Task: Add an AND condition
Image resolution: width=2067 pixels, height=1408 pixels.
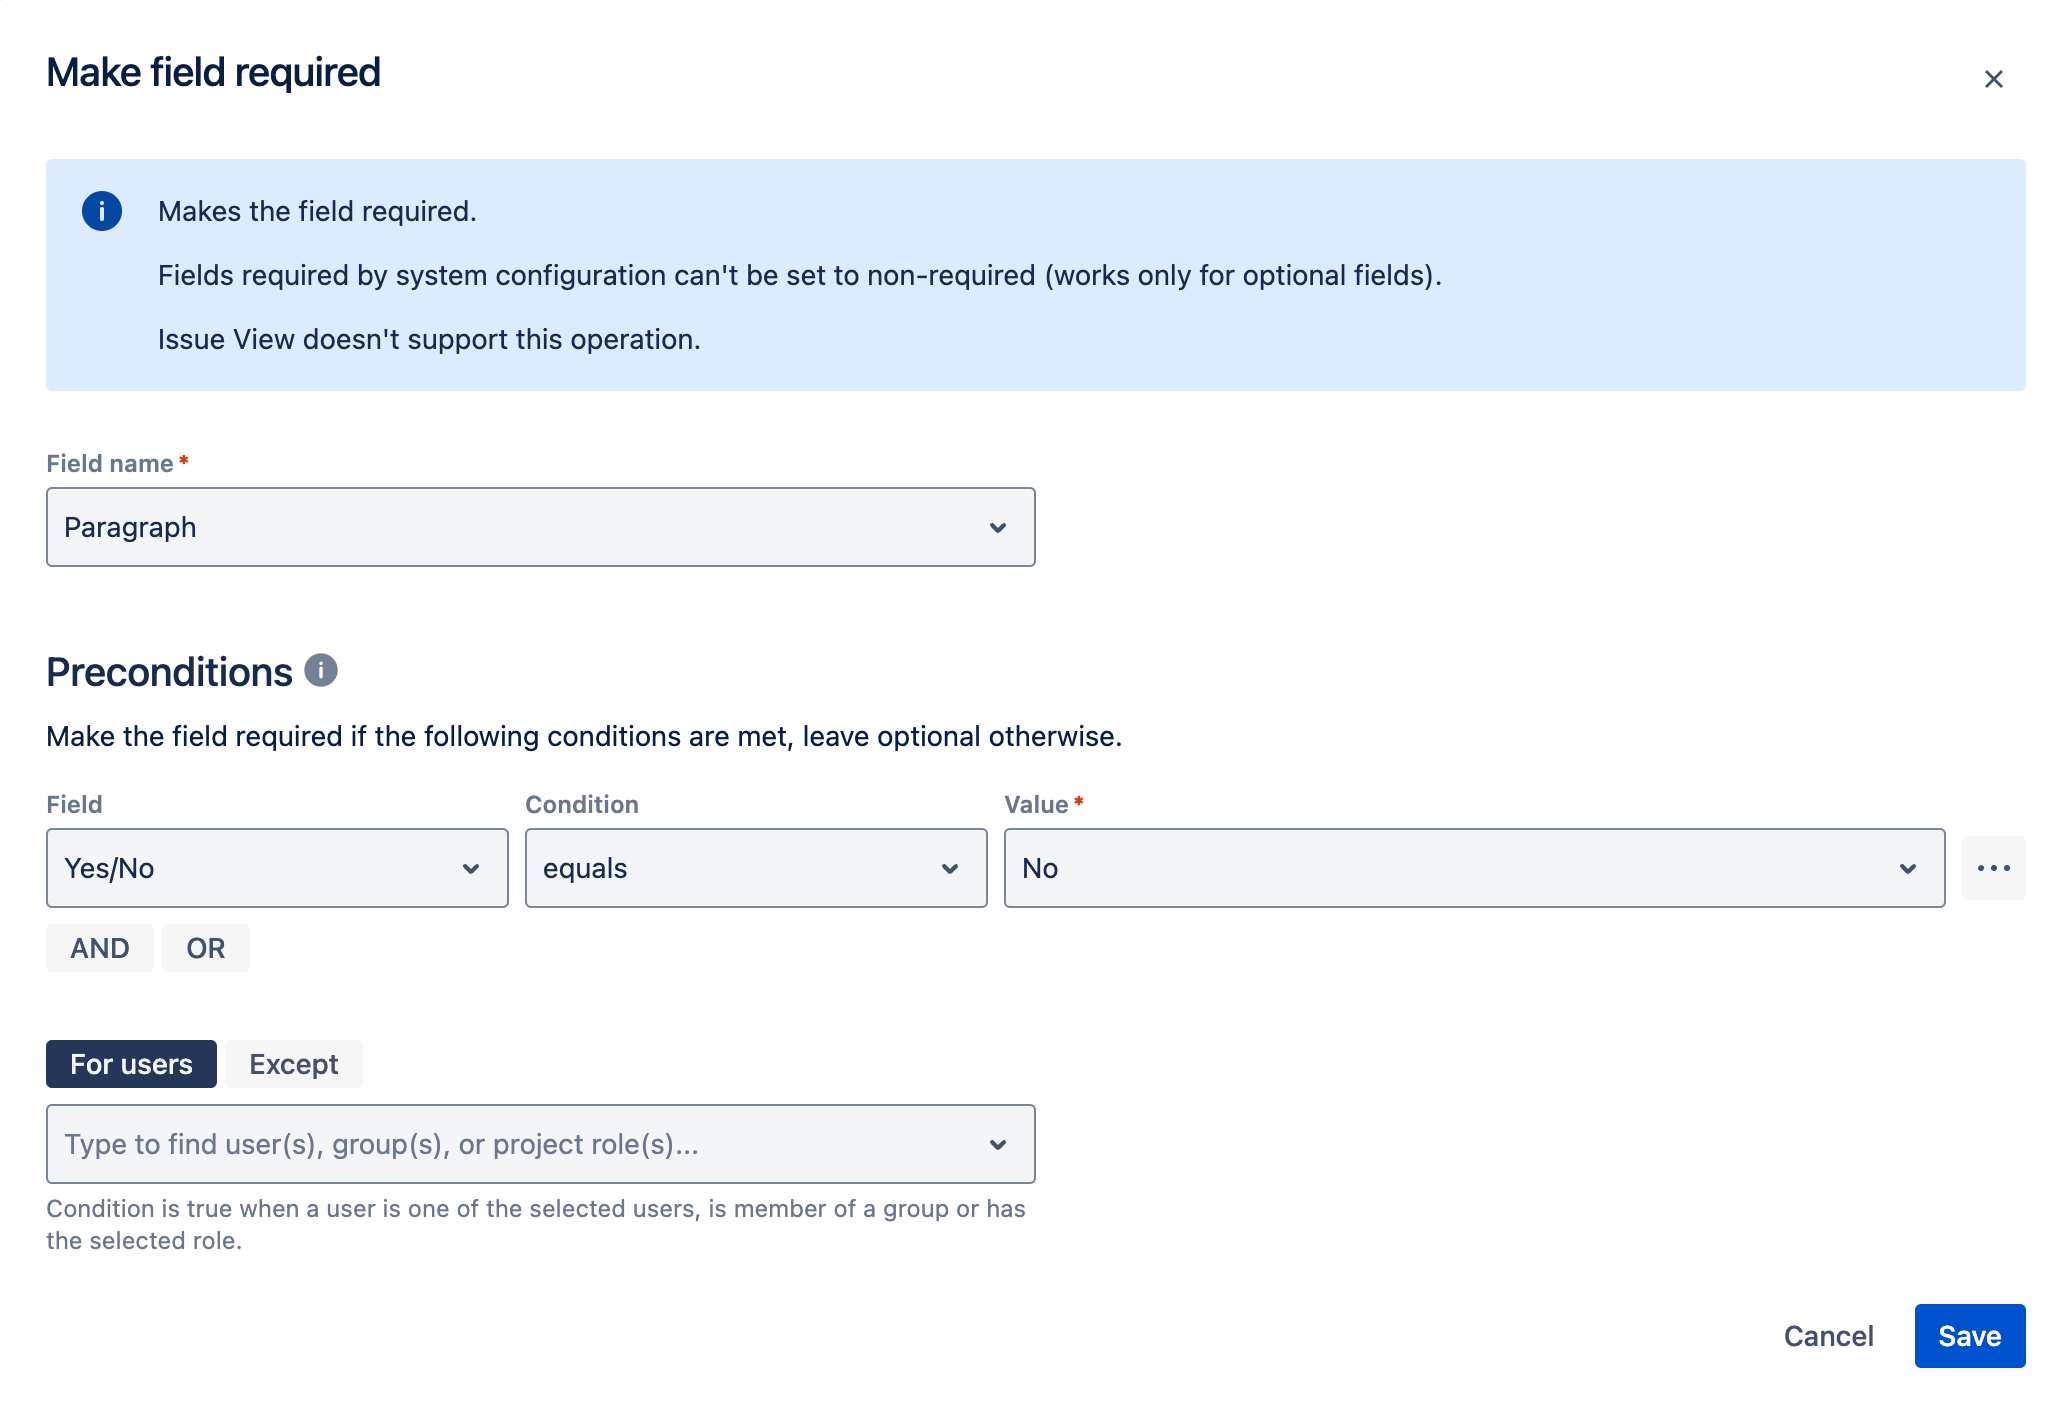Action: point(100,948)
